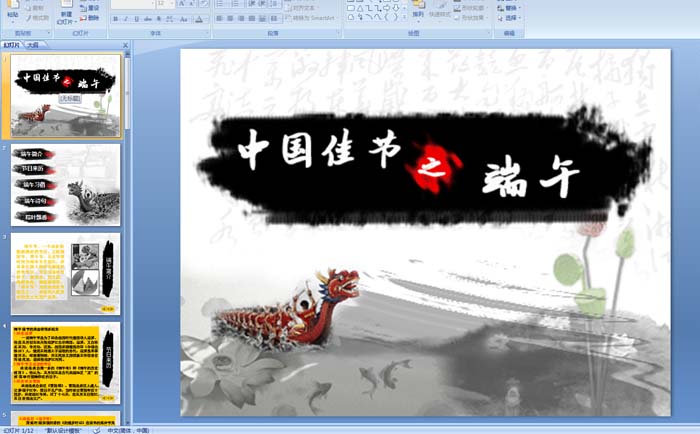The height and width of the screenshot is (434, 700).
Task: Toggle underline formatting
Action: (137, 19)
